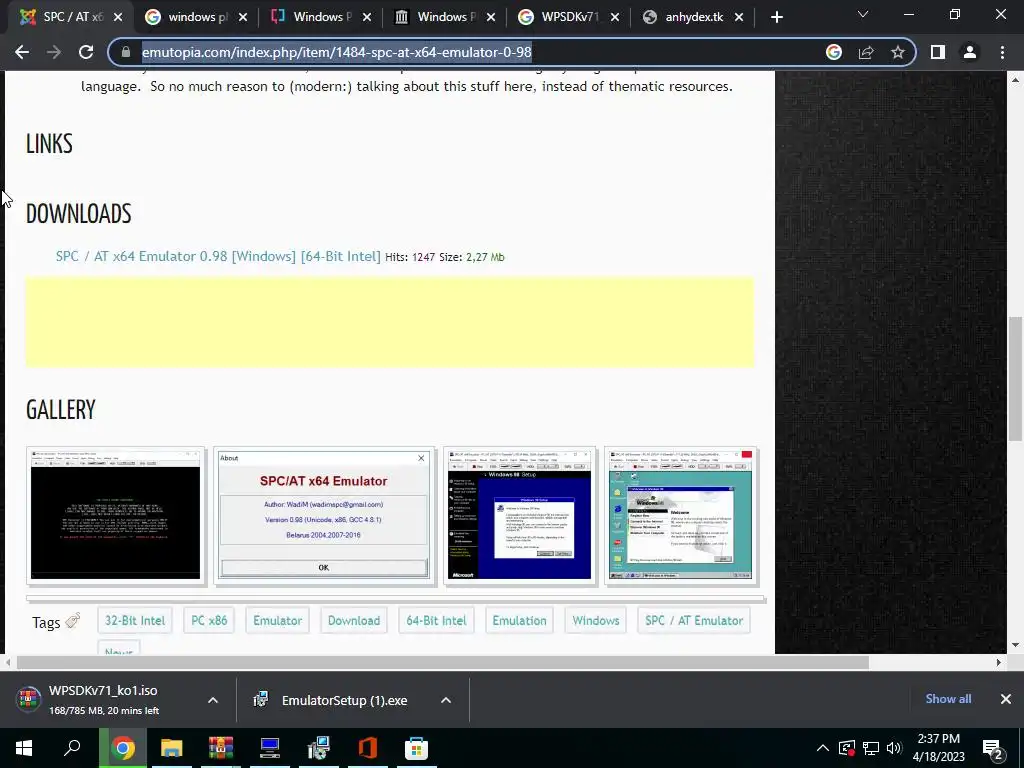Open the installer setup taskbar icon

tap(319, 748)
